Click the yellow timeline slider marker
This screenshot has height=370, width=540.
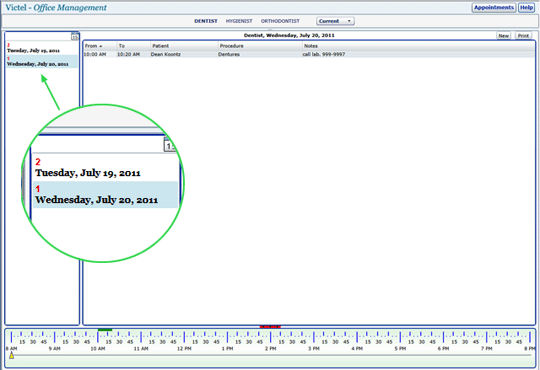coord(11,355)
